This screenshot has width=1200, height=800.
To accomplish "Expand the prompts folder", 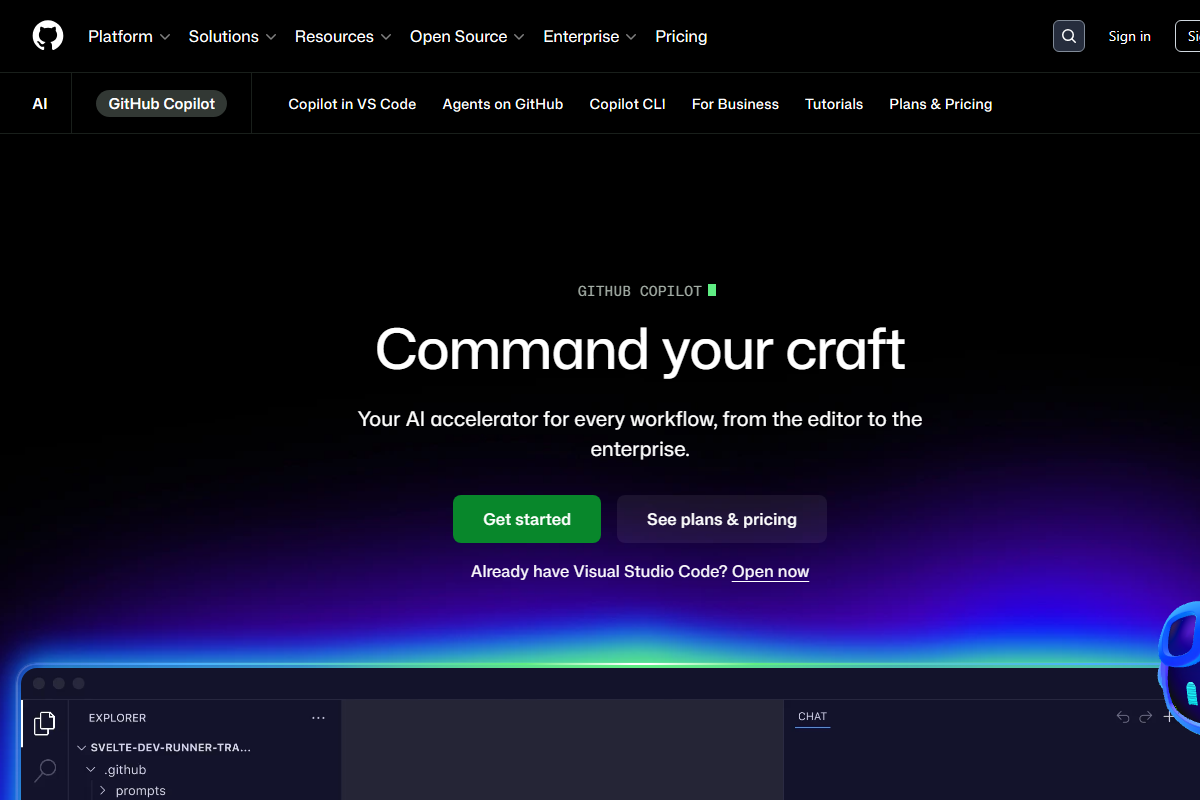I will tap(133, 790).
